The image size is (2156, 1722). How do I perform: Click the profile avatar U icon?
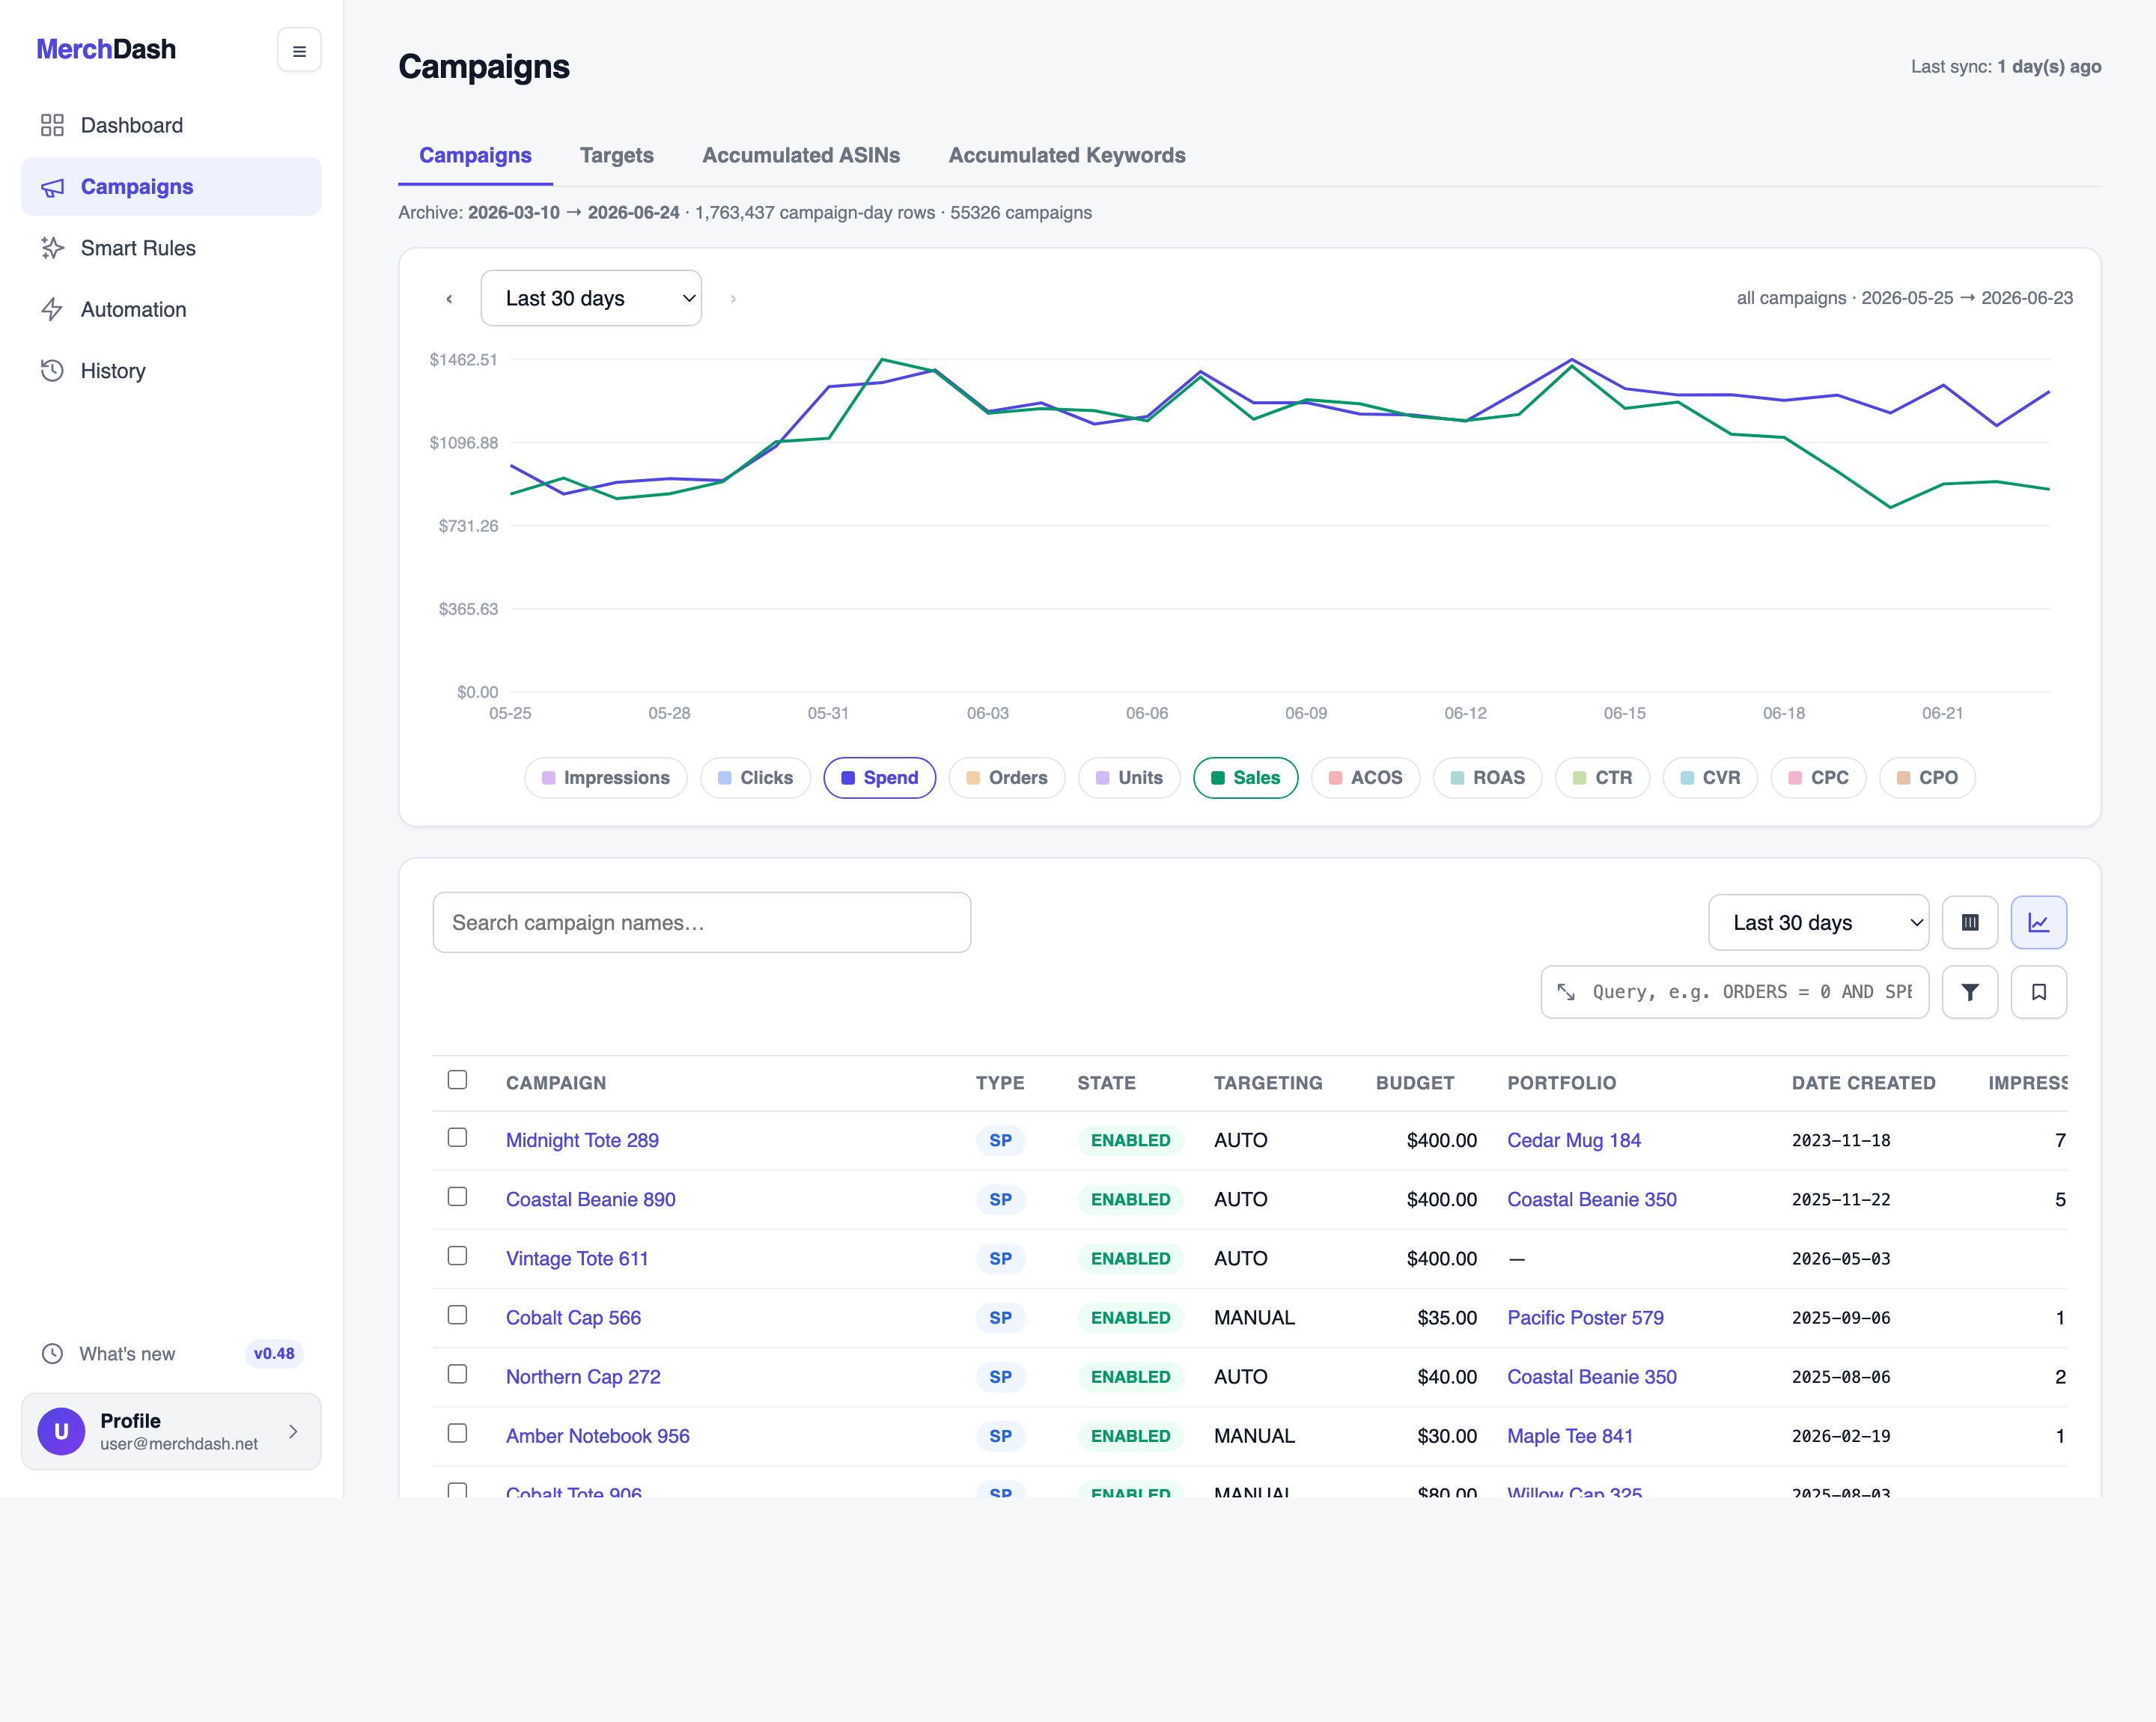[x=61, y=1431]
